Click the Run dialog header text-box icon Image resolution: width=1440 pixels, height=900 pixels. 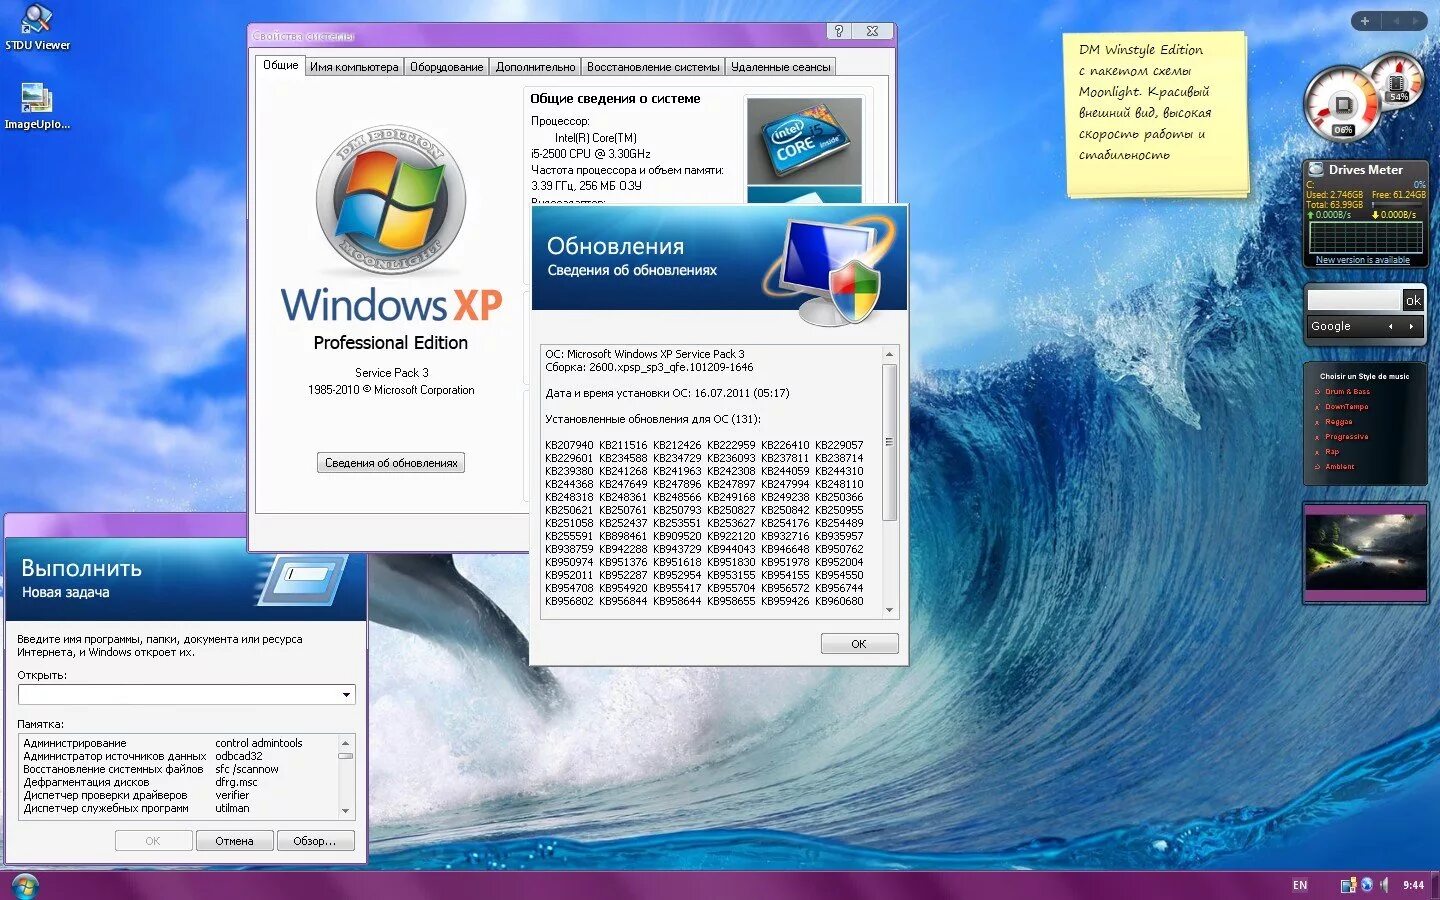(x=303, y=579)
